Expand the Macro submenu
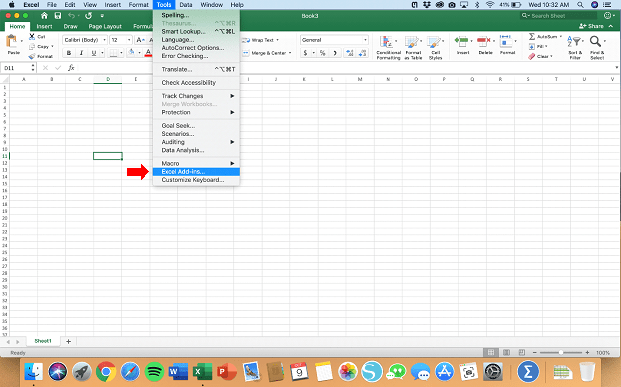The image size is (621, 387). pos(196,163)
